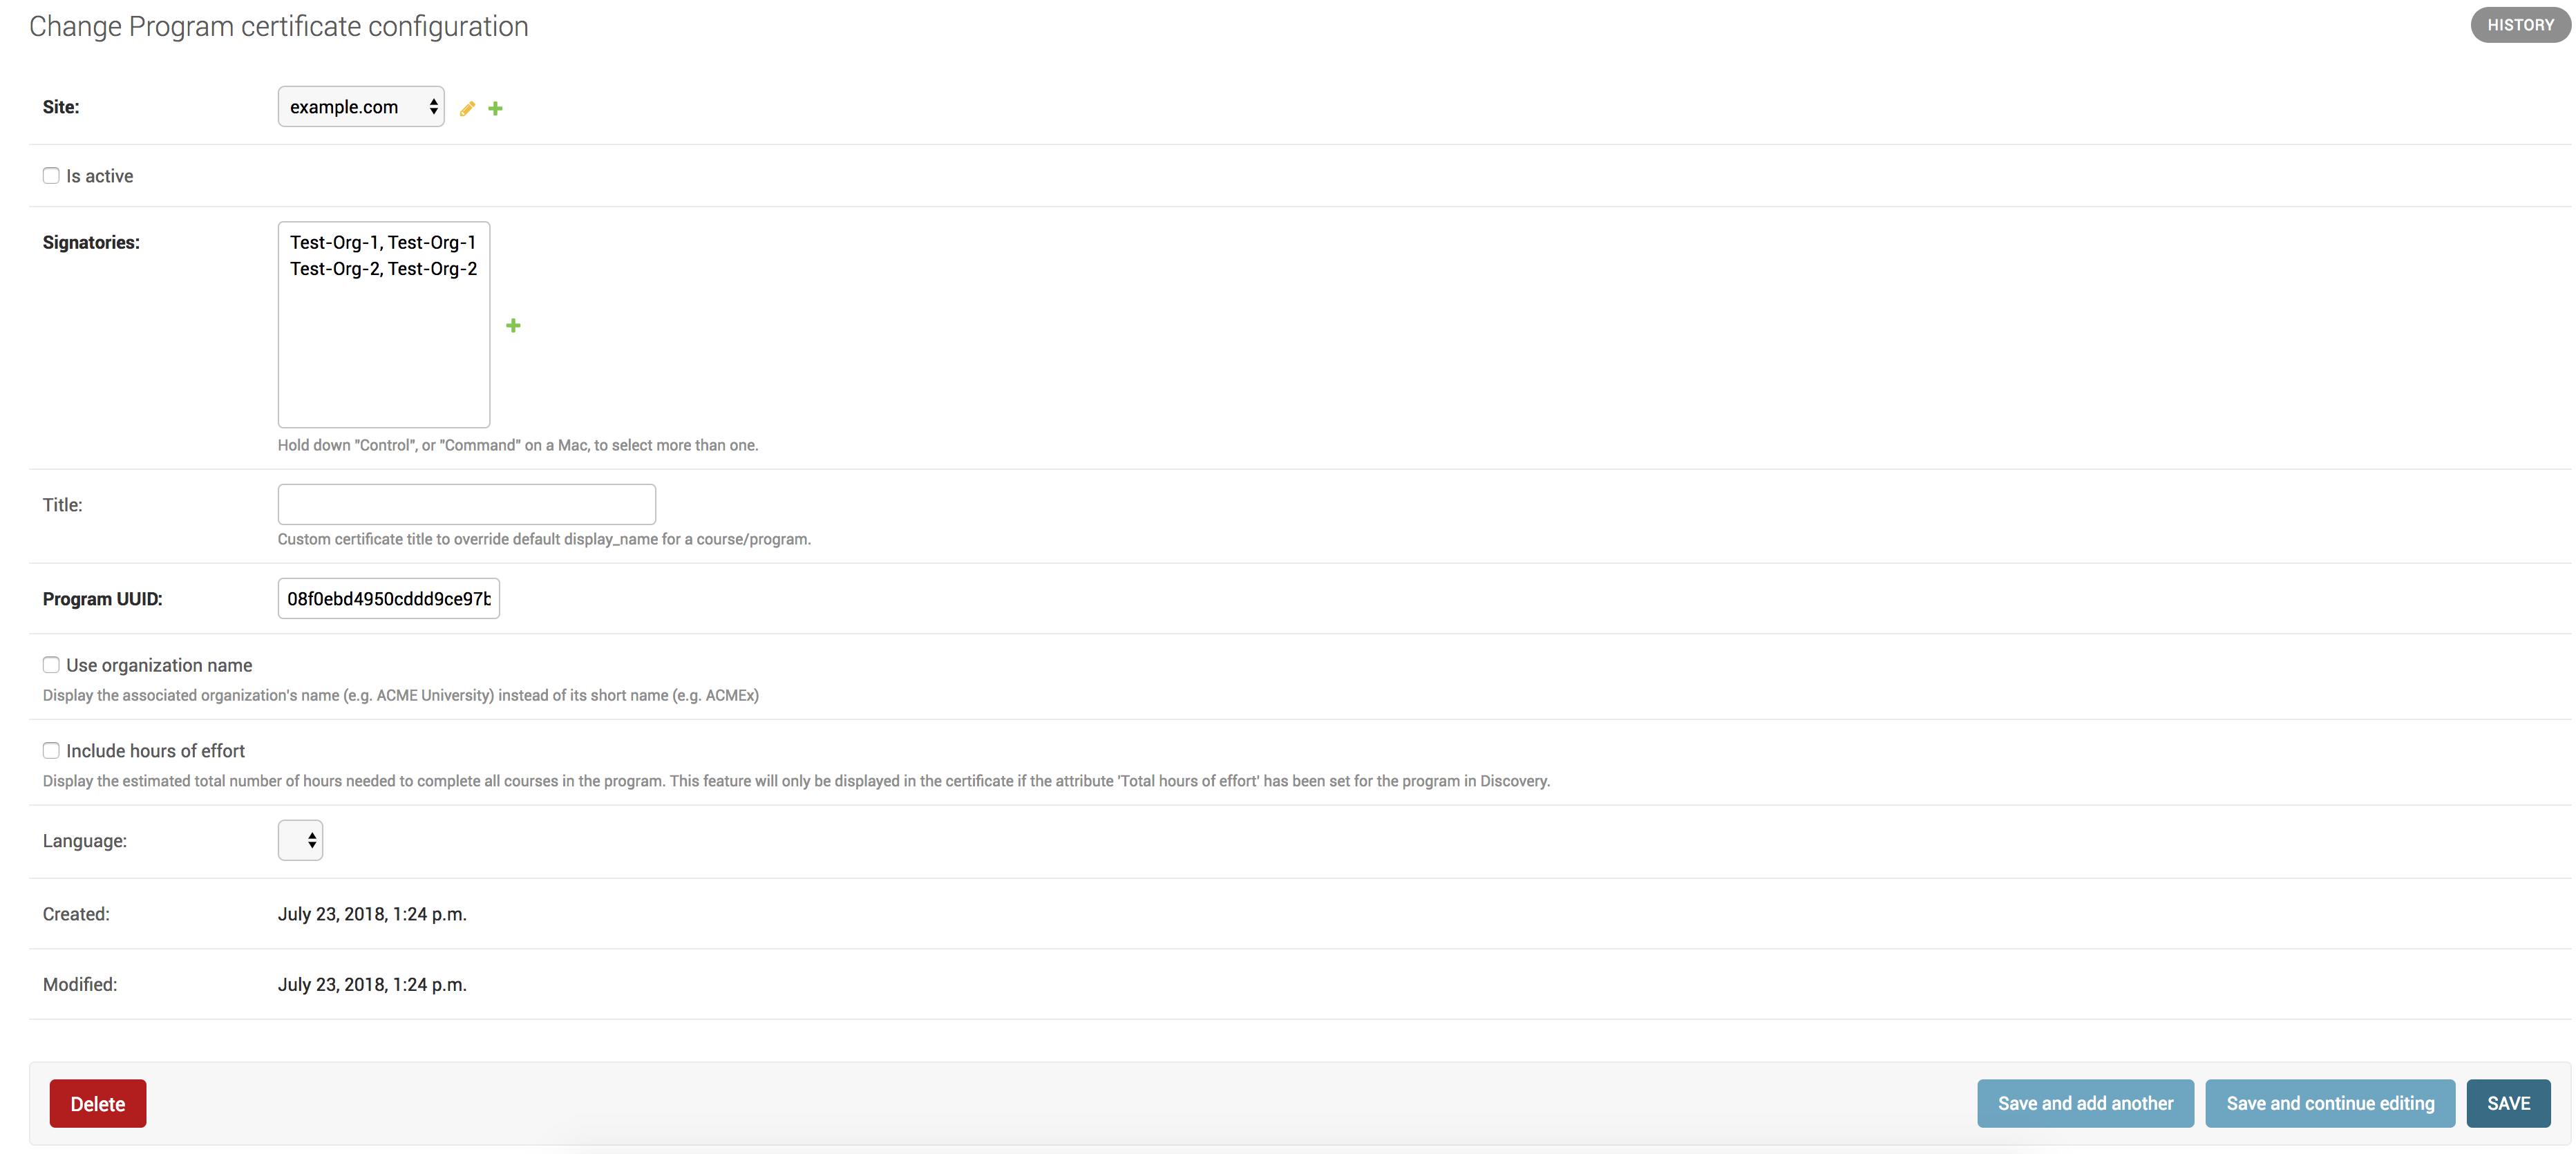Select Test-Org-1 in Signatories list
2576x1154 pixels.
(382, 242)
